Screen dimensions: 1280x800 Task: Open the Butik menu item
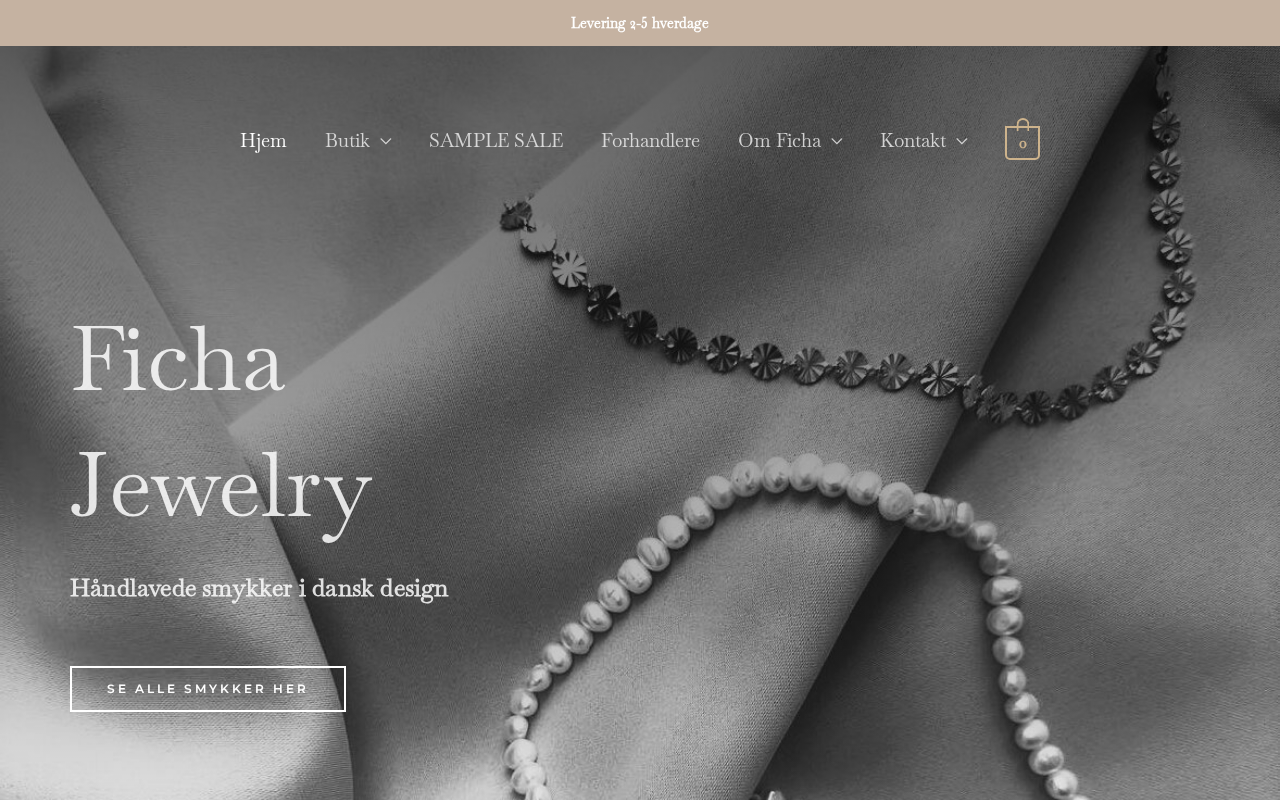pos(347,141)
